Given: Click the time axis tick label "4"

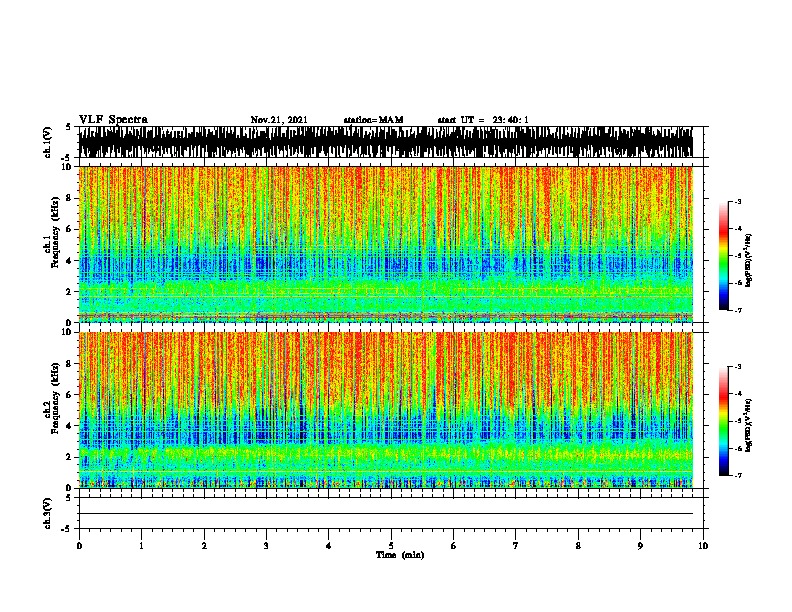Looking at the screenshot, I should 329,546.
